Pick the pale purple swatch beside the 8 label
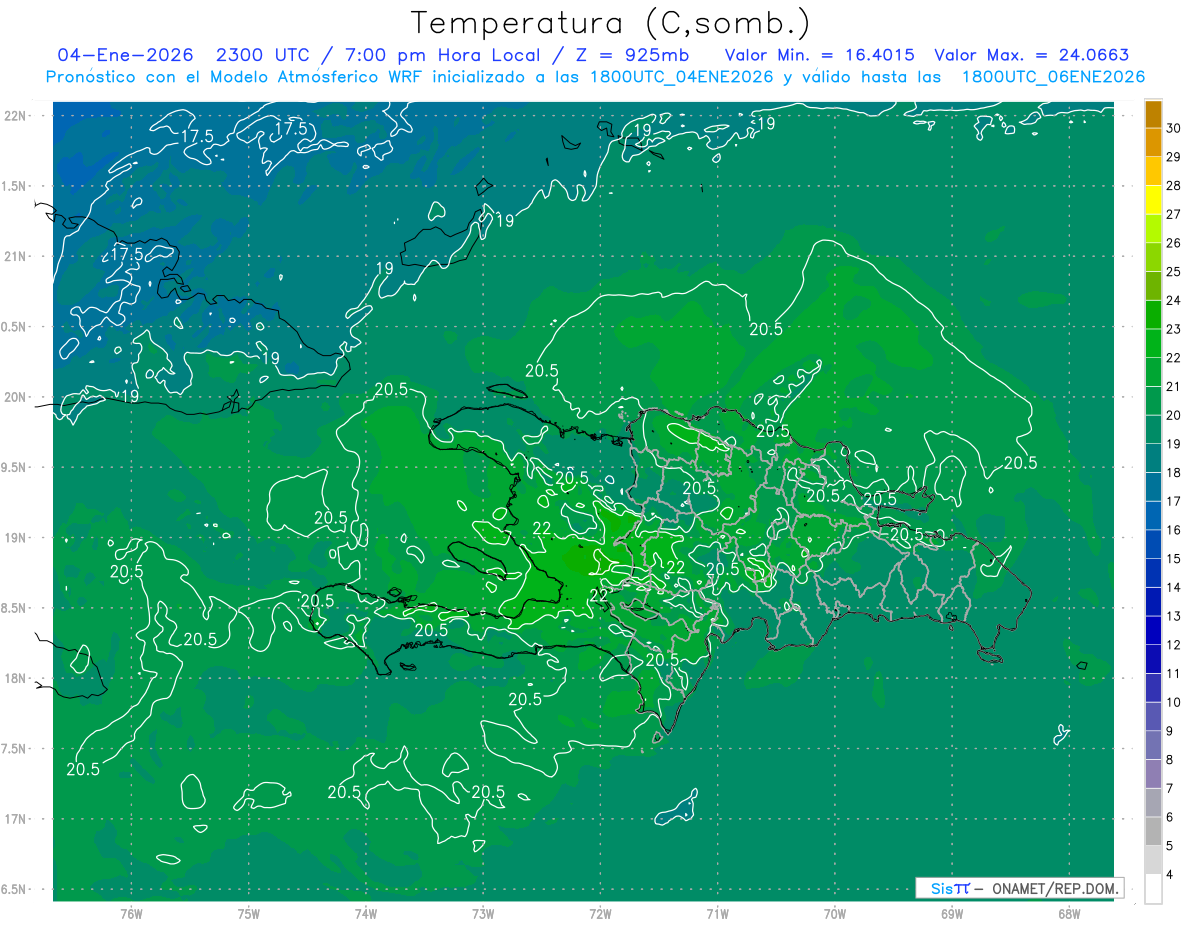The height and width of the screenshot is (927, 1200). [1153, 774]
